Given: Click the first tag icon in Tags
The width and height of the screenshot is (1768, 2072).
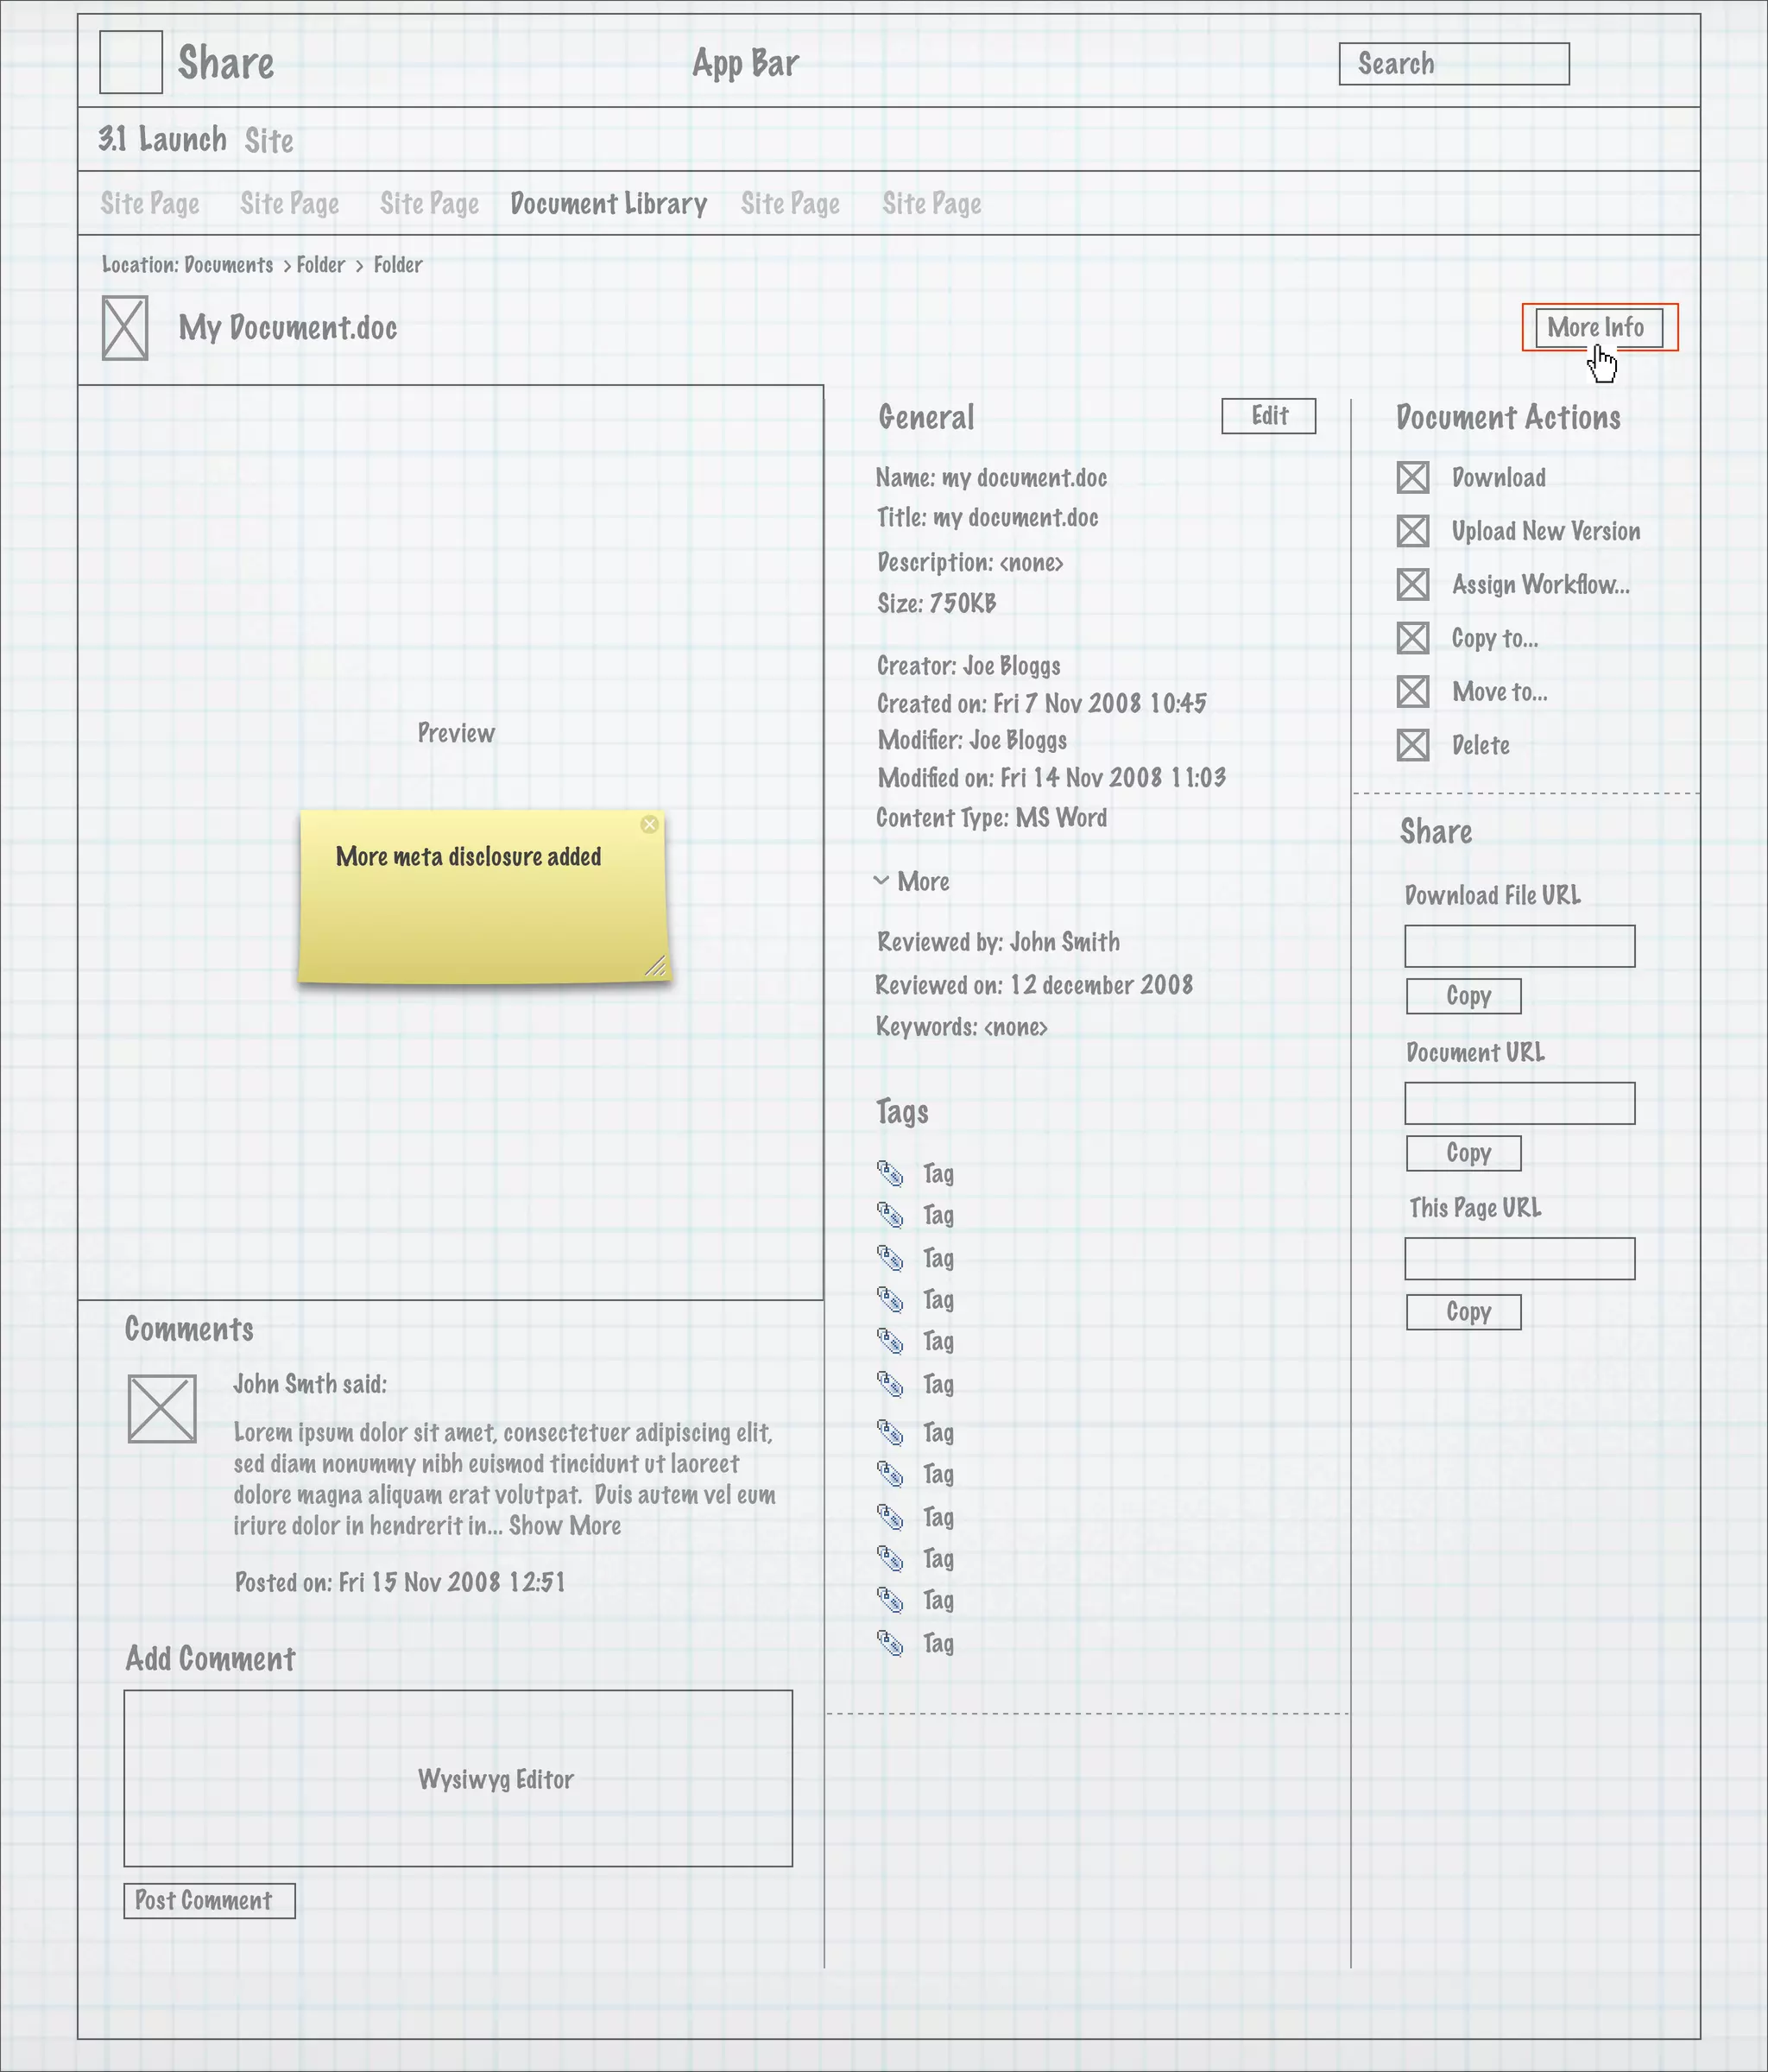Looking at the screenshot, I should click(x=890, y=1172).
